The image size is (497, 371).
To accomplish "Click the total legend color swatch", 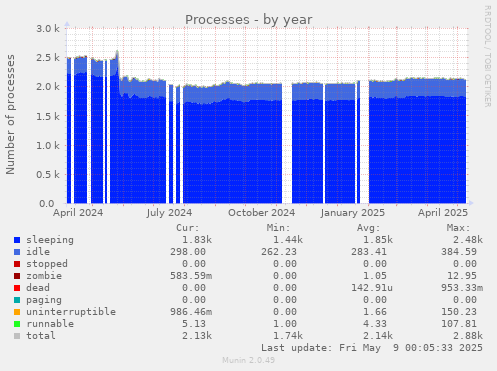I will pos(17,336).
